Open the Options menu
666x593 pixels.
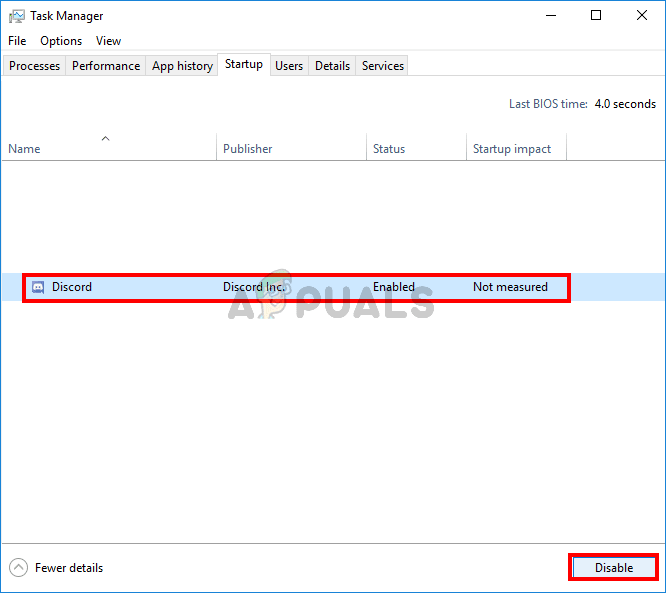click(61, 41)
